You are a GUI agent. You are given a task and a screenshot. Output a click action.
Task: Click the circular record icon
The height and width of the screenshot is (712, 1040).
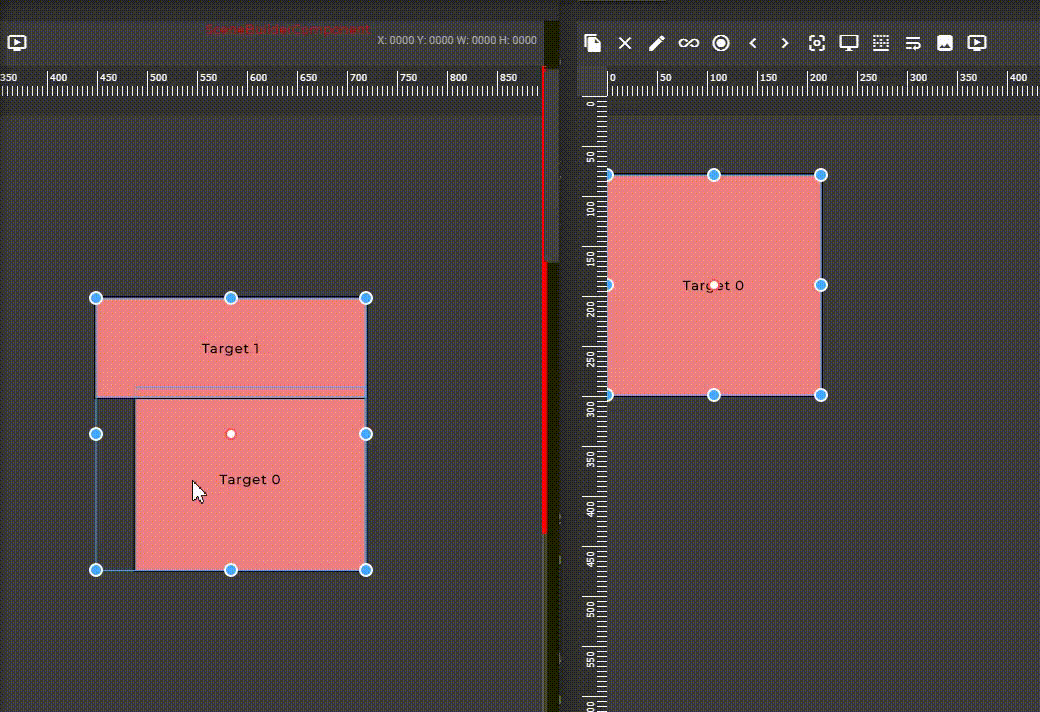(x=721, y=43)
